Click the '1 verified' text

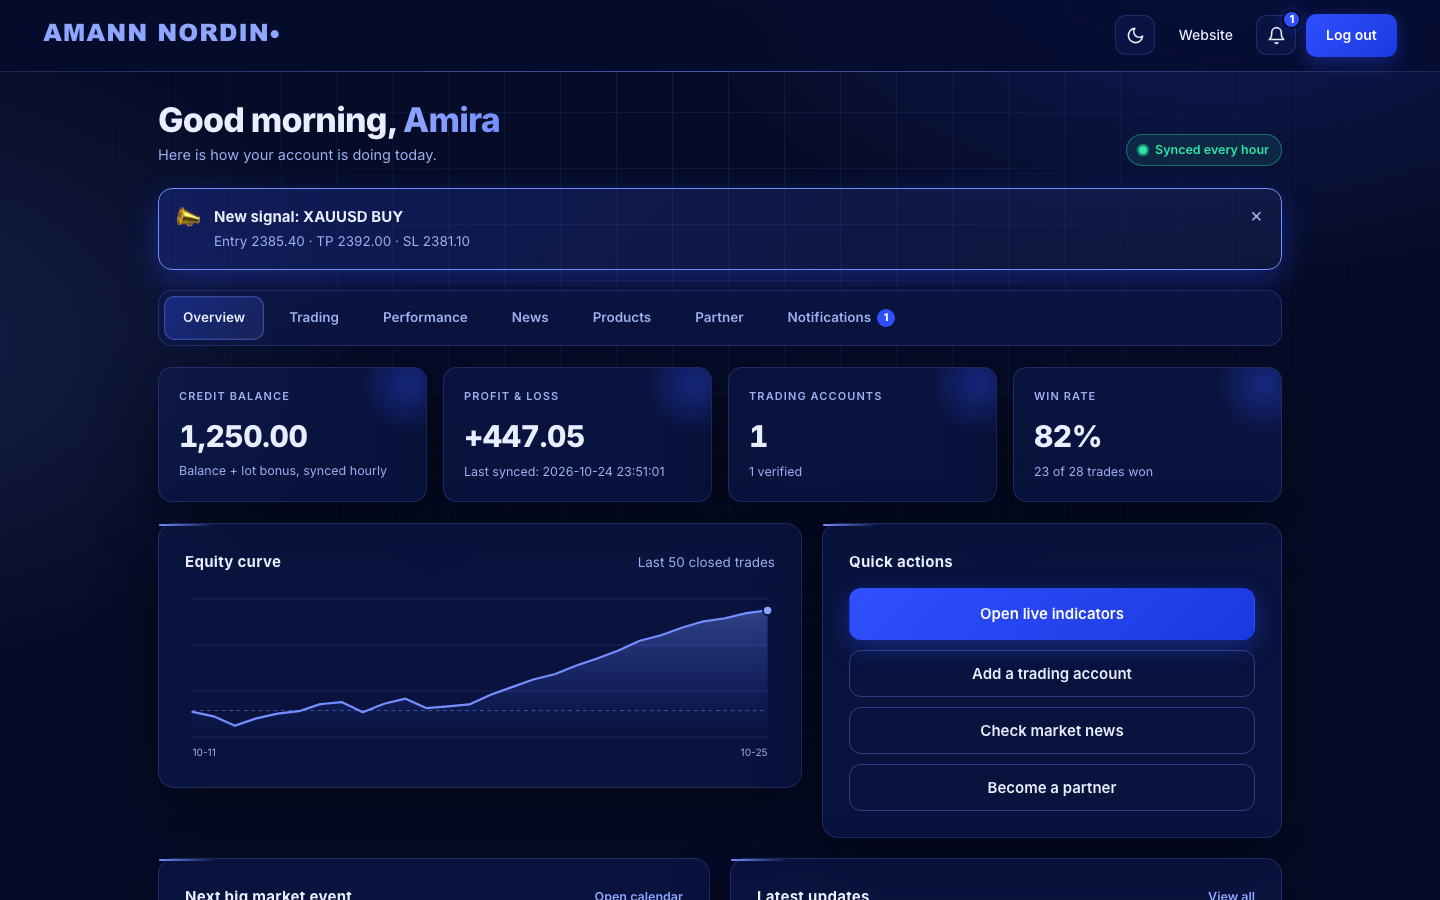click(x=775, y=472)
